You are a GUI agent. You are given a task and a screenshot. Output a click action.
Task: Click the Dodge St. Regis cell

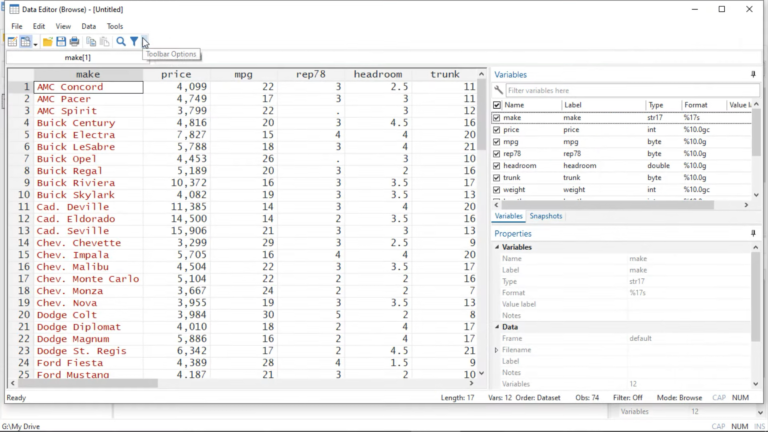[x=88, y=351]
